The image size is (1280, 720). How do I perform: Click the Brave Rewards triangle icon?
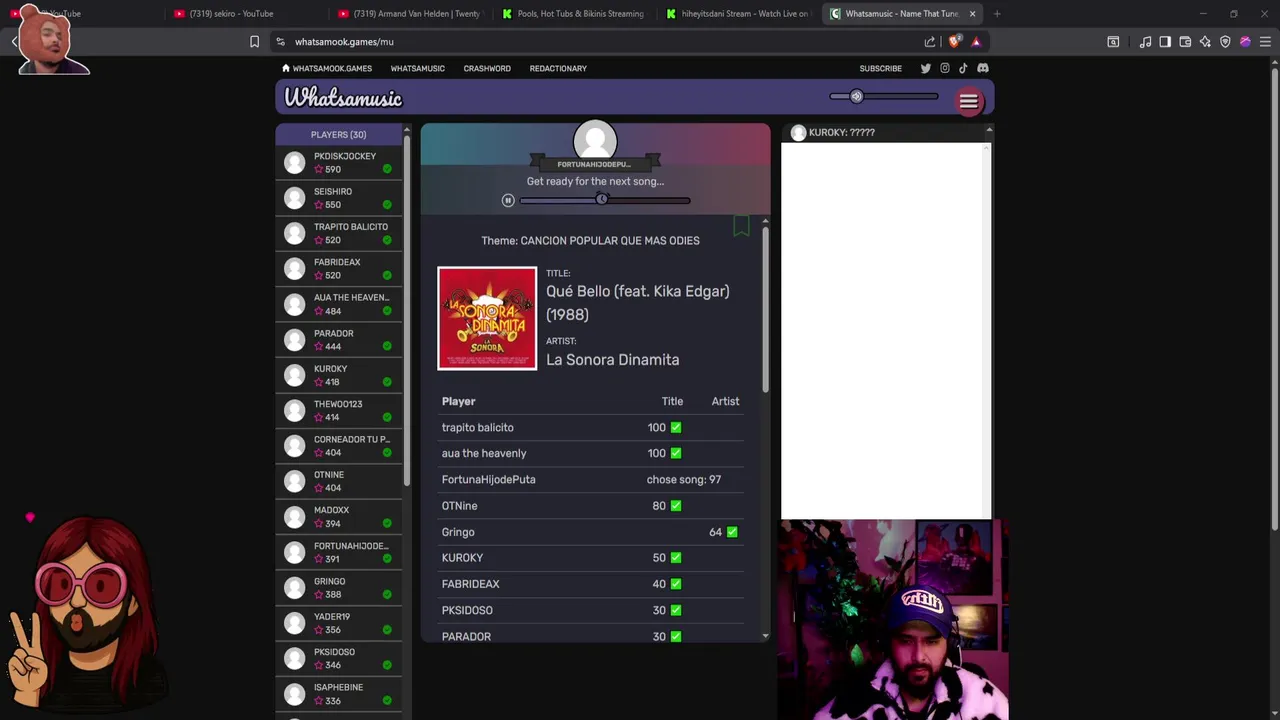[976, 42]
